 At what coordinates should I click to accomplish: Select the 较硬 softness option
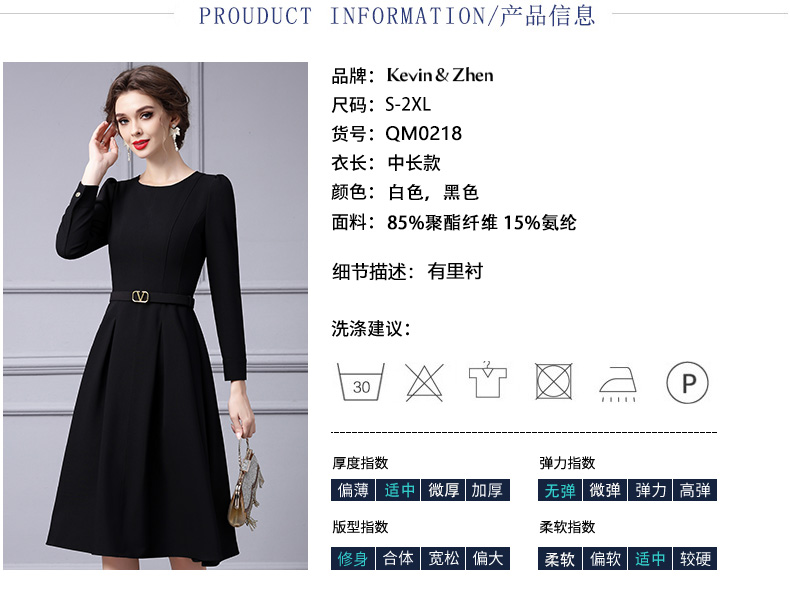pyautogui.click(x=695, y=558)
